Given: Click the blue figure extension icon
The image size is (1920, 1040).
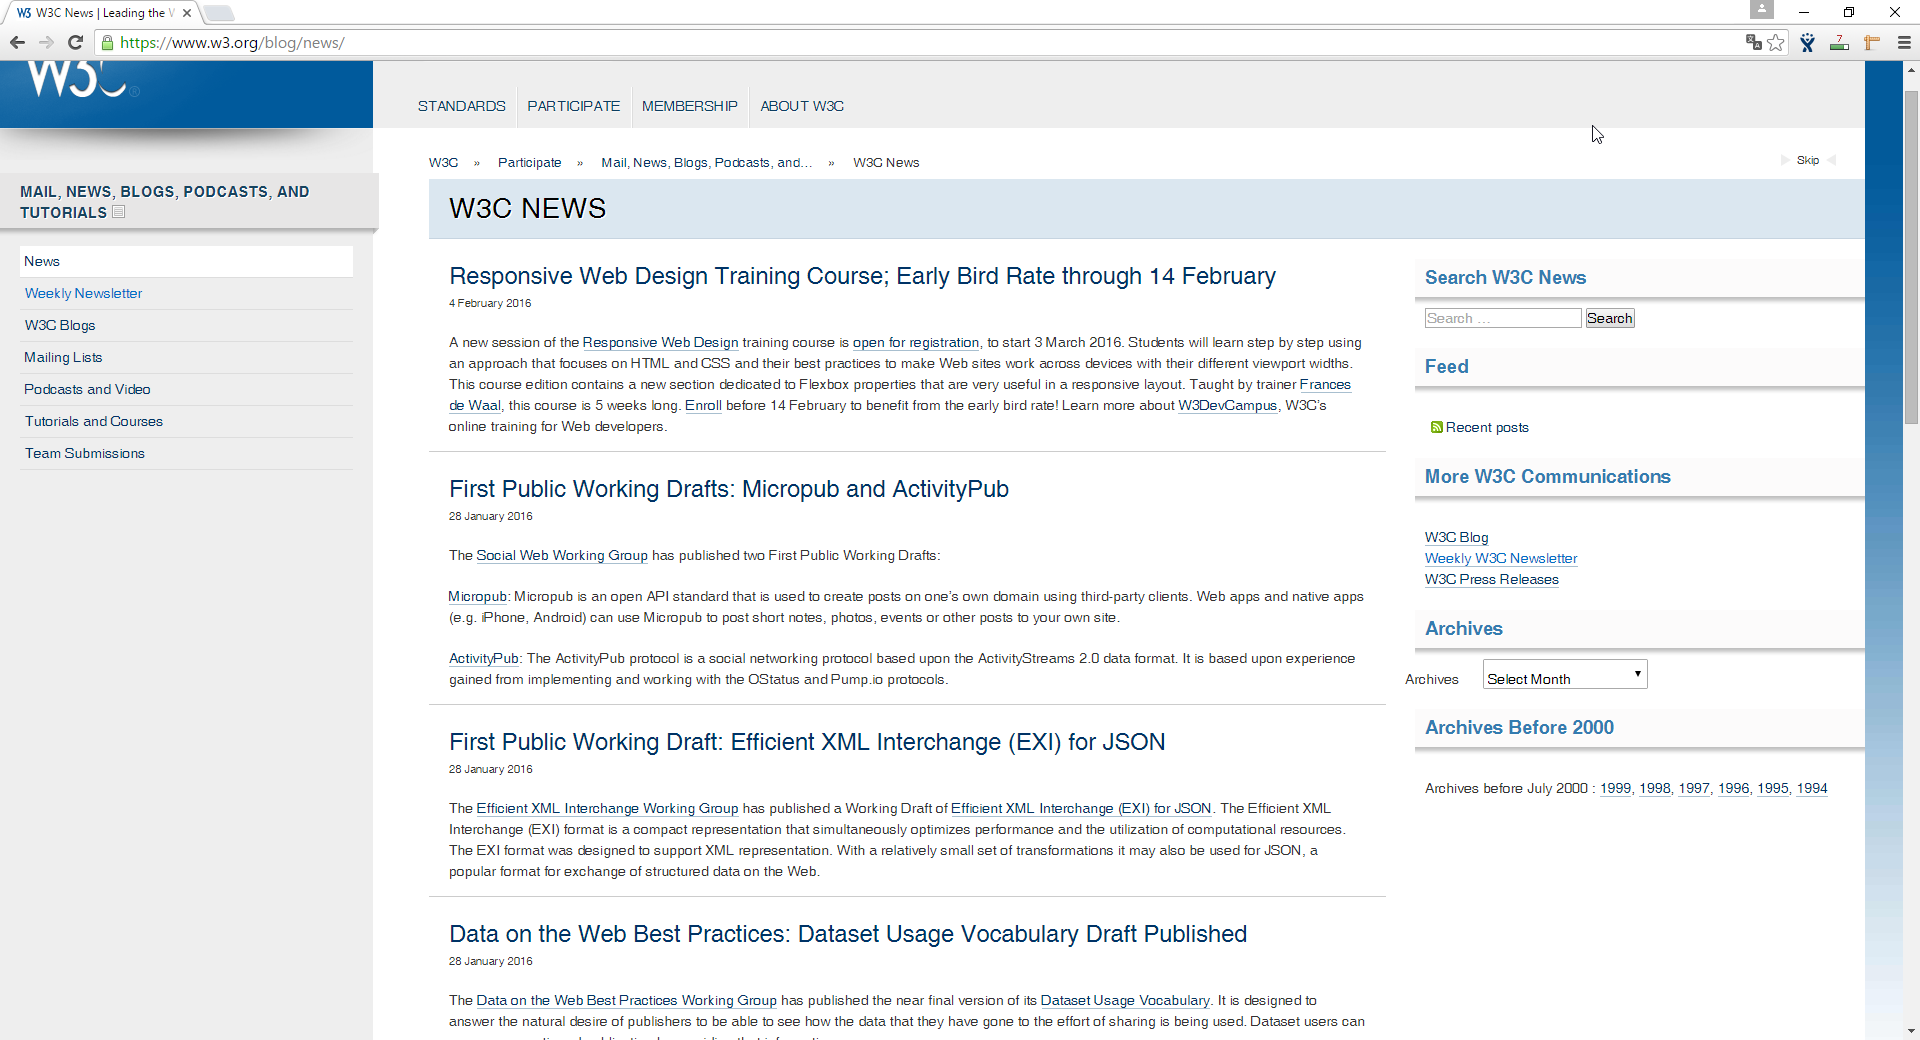Looking at the screenshot, I should point(1807,42).
